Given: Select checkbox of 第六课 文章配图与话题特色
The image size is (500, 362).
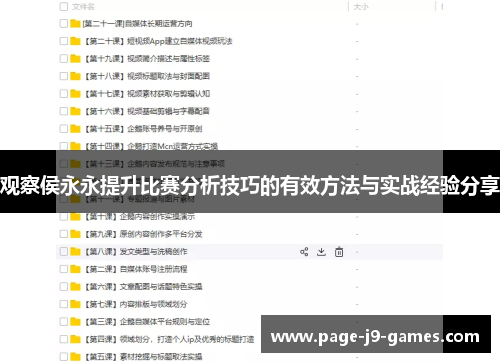Looking at the screenshot, I should click(x=64, y=287).
